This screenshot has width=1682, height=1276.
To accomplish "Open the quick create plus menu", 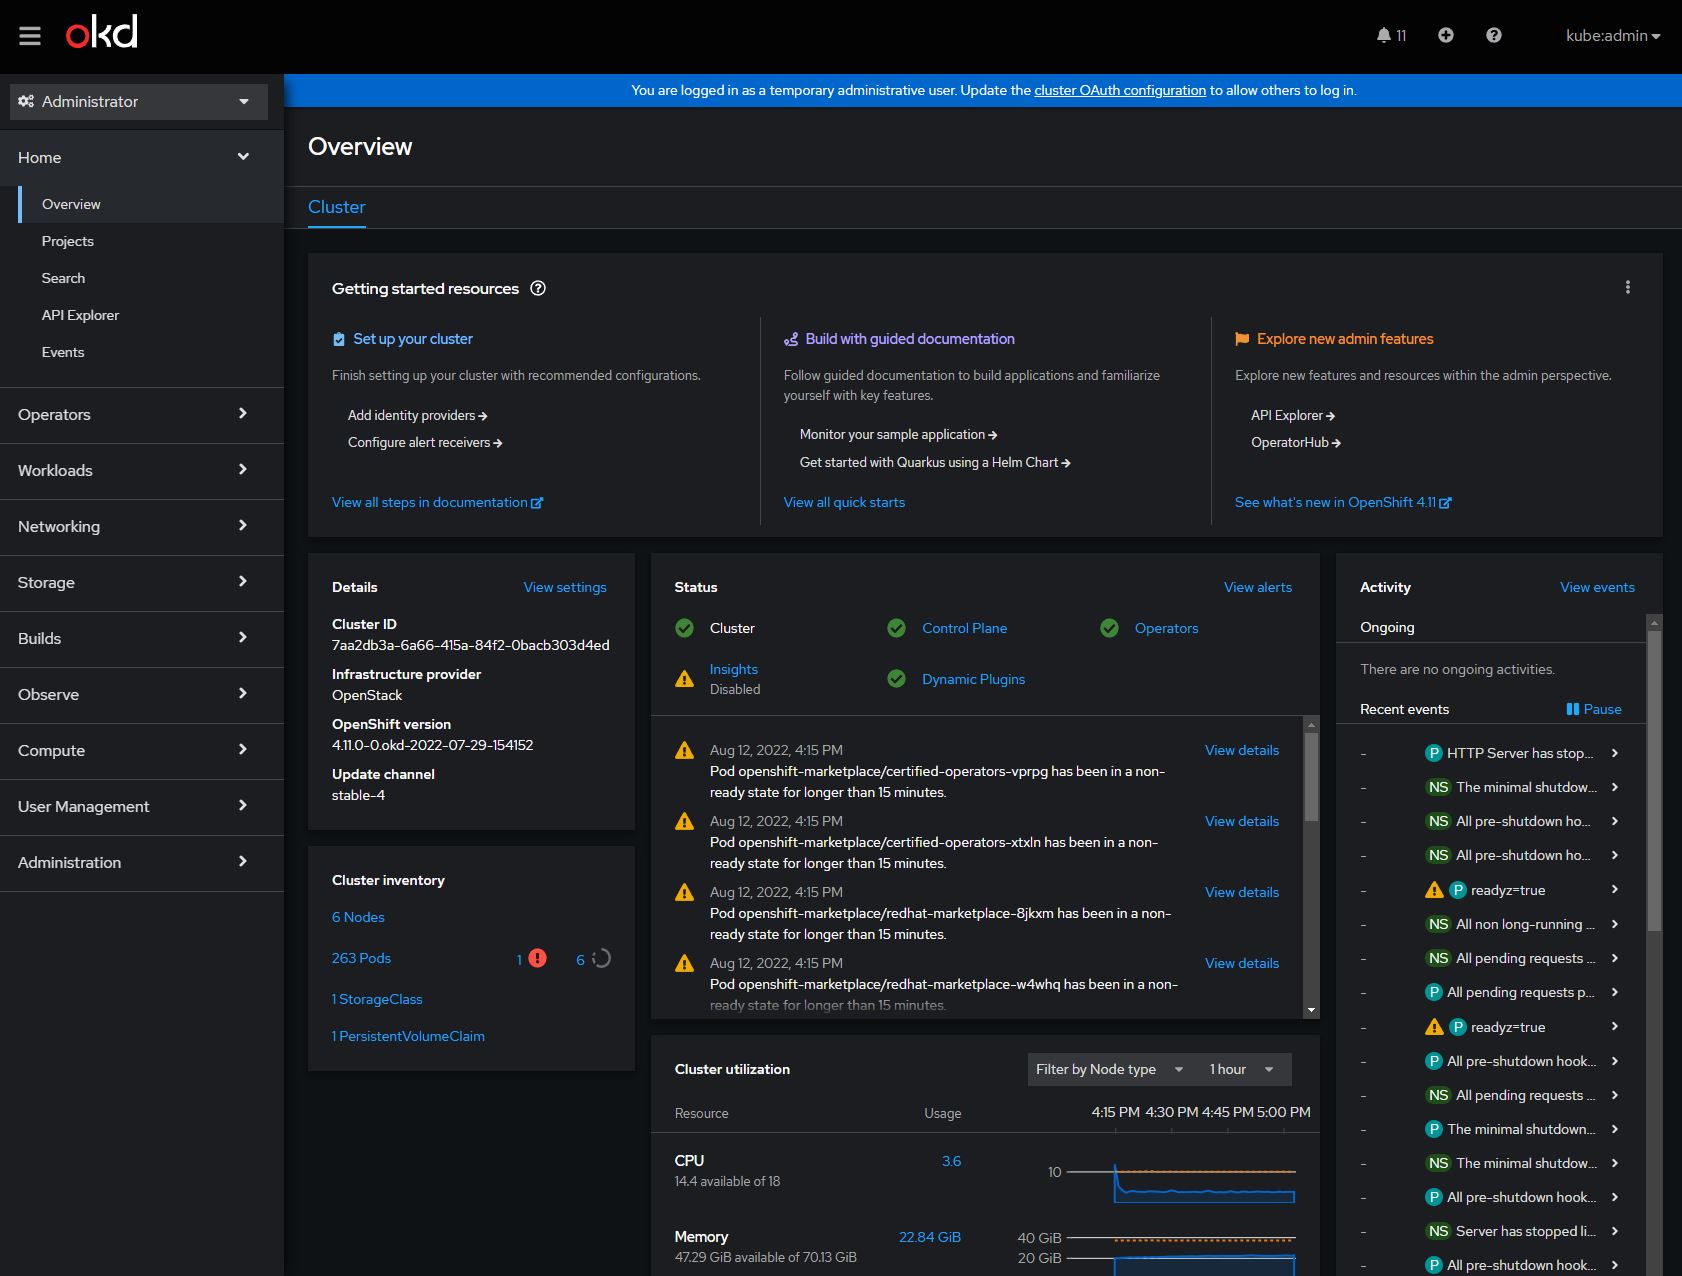I will click(1446, 35).
